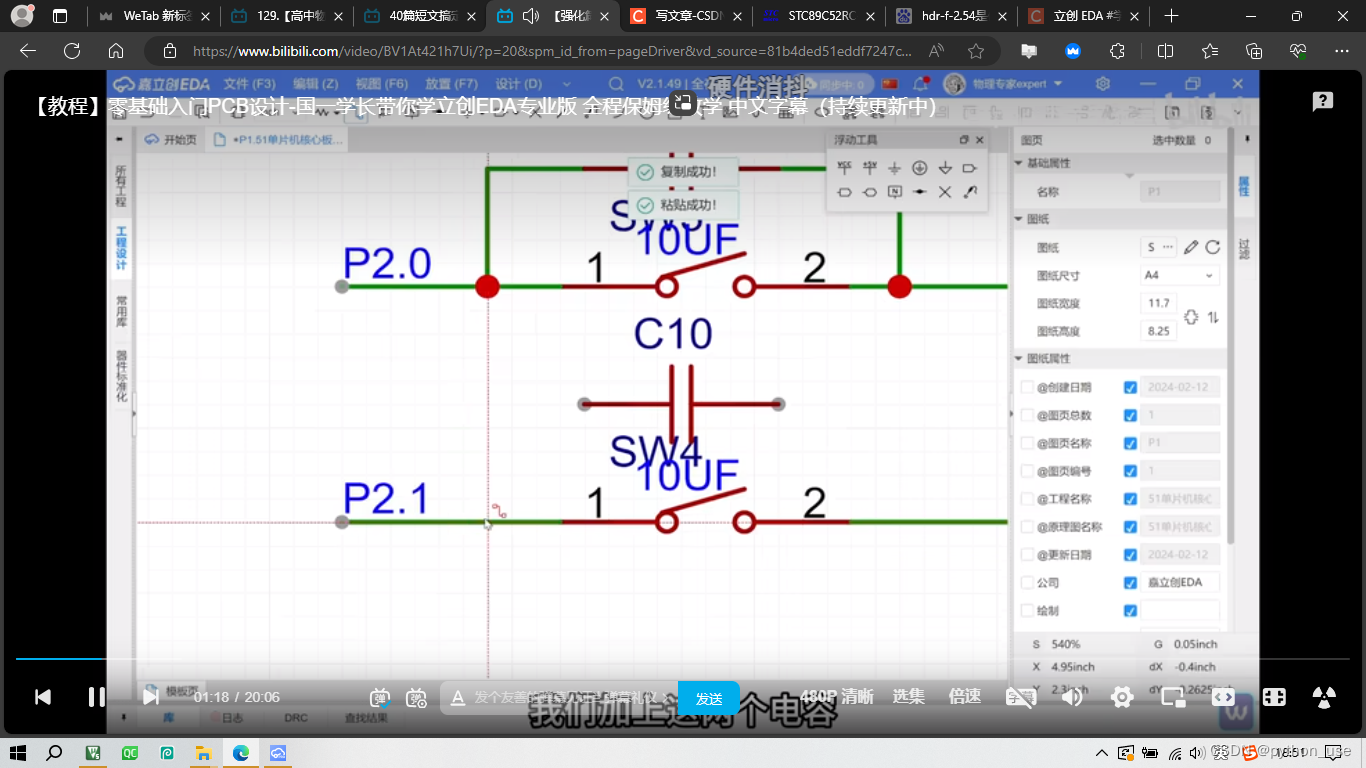Viewport: 1366px width, 768px height.
Task: Tick the unchecked box left of @图页编号
Action: [x=1027, y=471]
